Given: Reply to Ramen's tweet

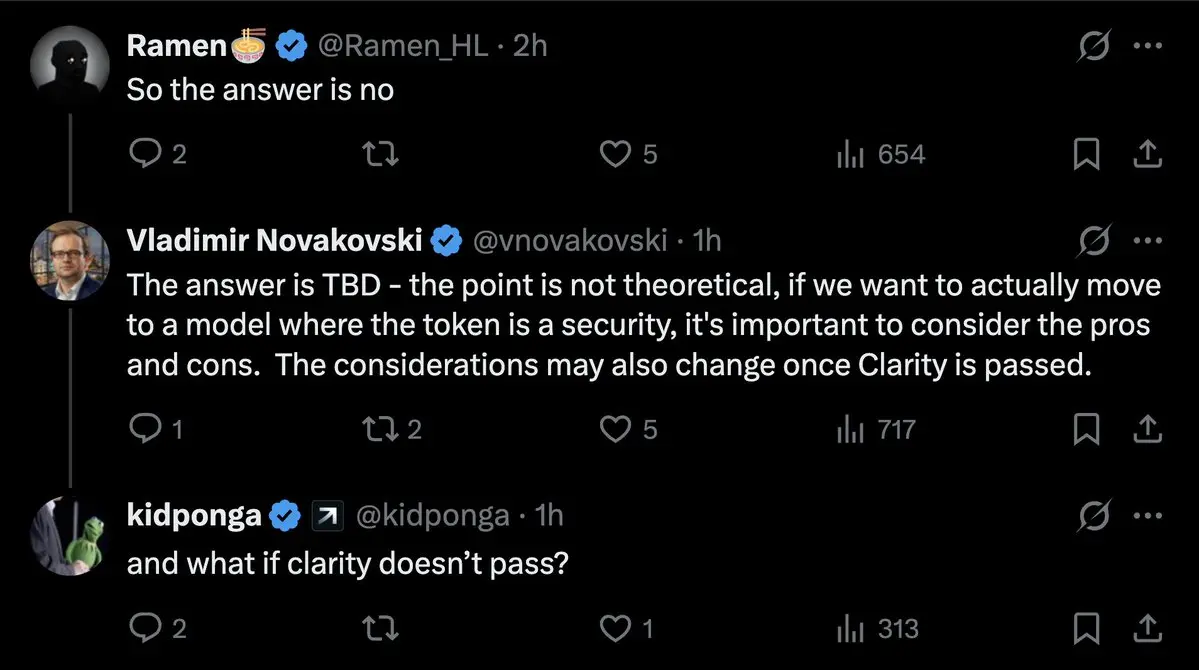Looking at the screenshot, I should [x=157, y=154].
